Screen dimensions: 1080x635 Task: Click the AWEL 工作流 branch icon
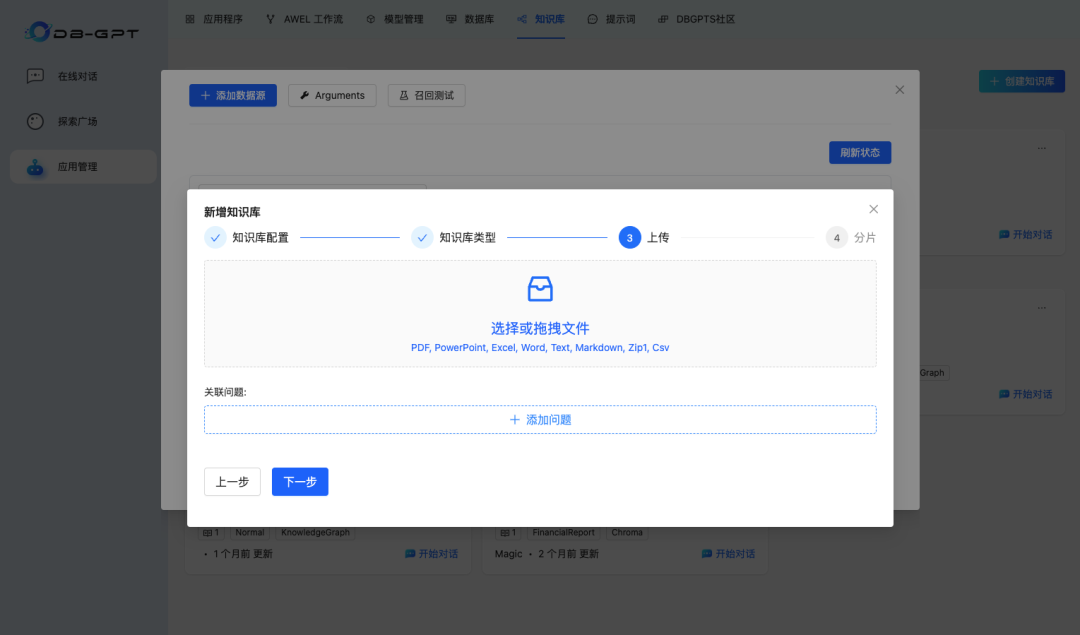click(x=271, y=18)
